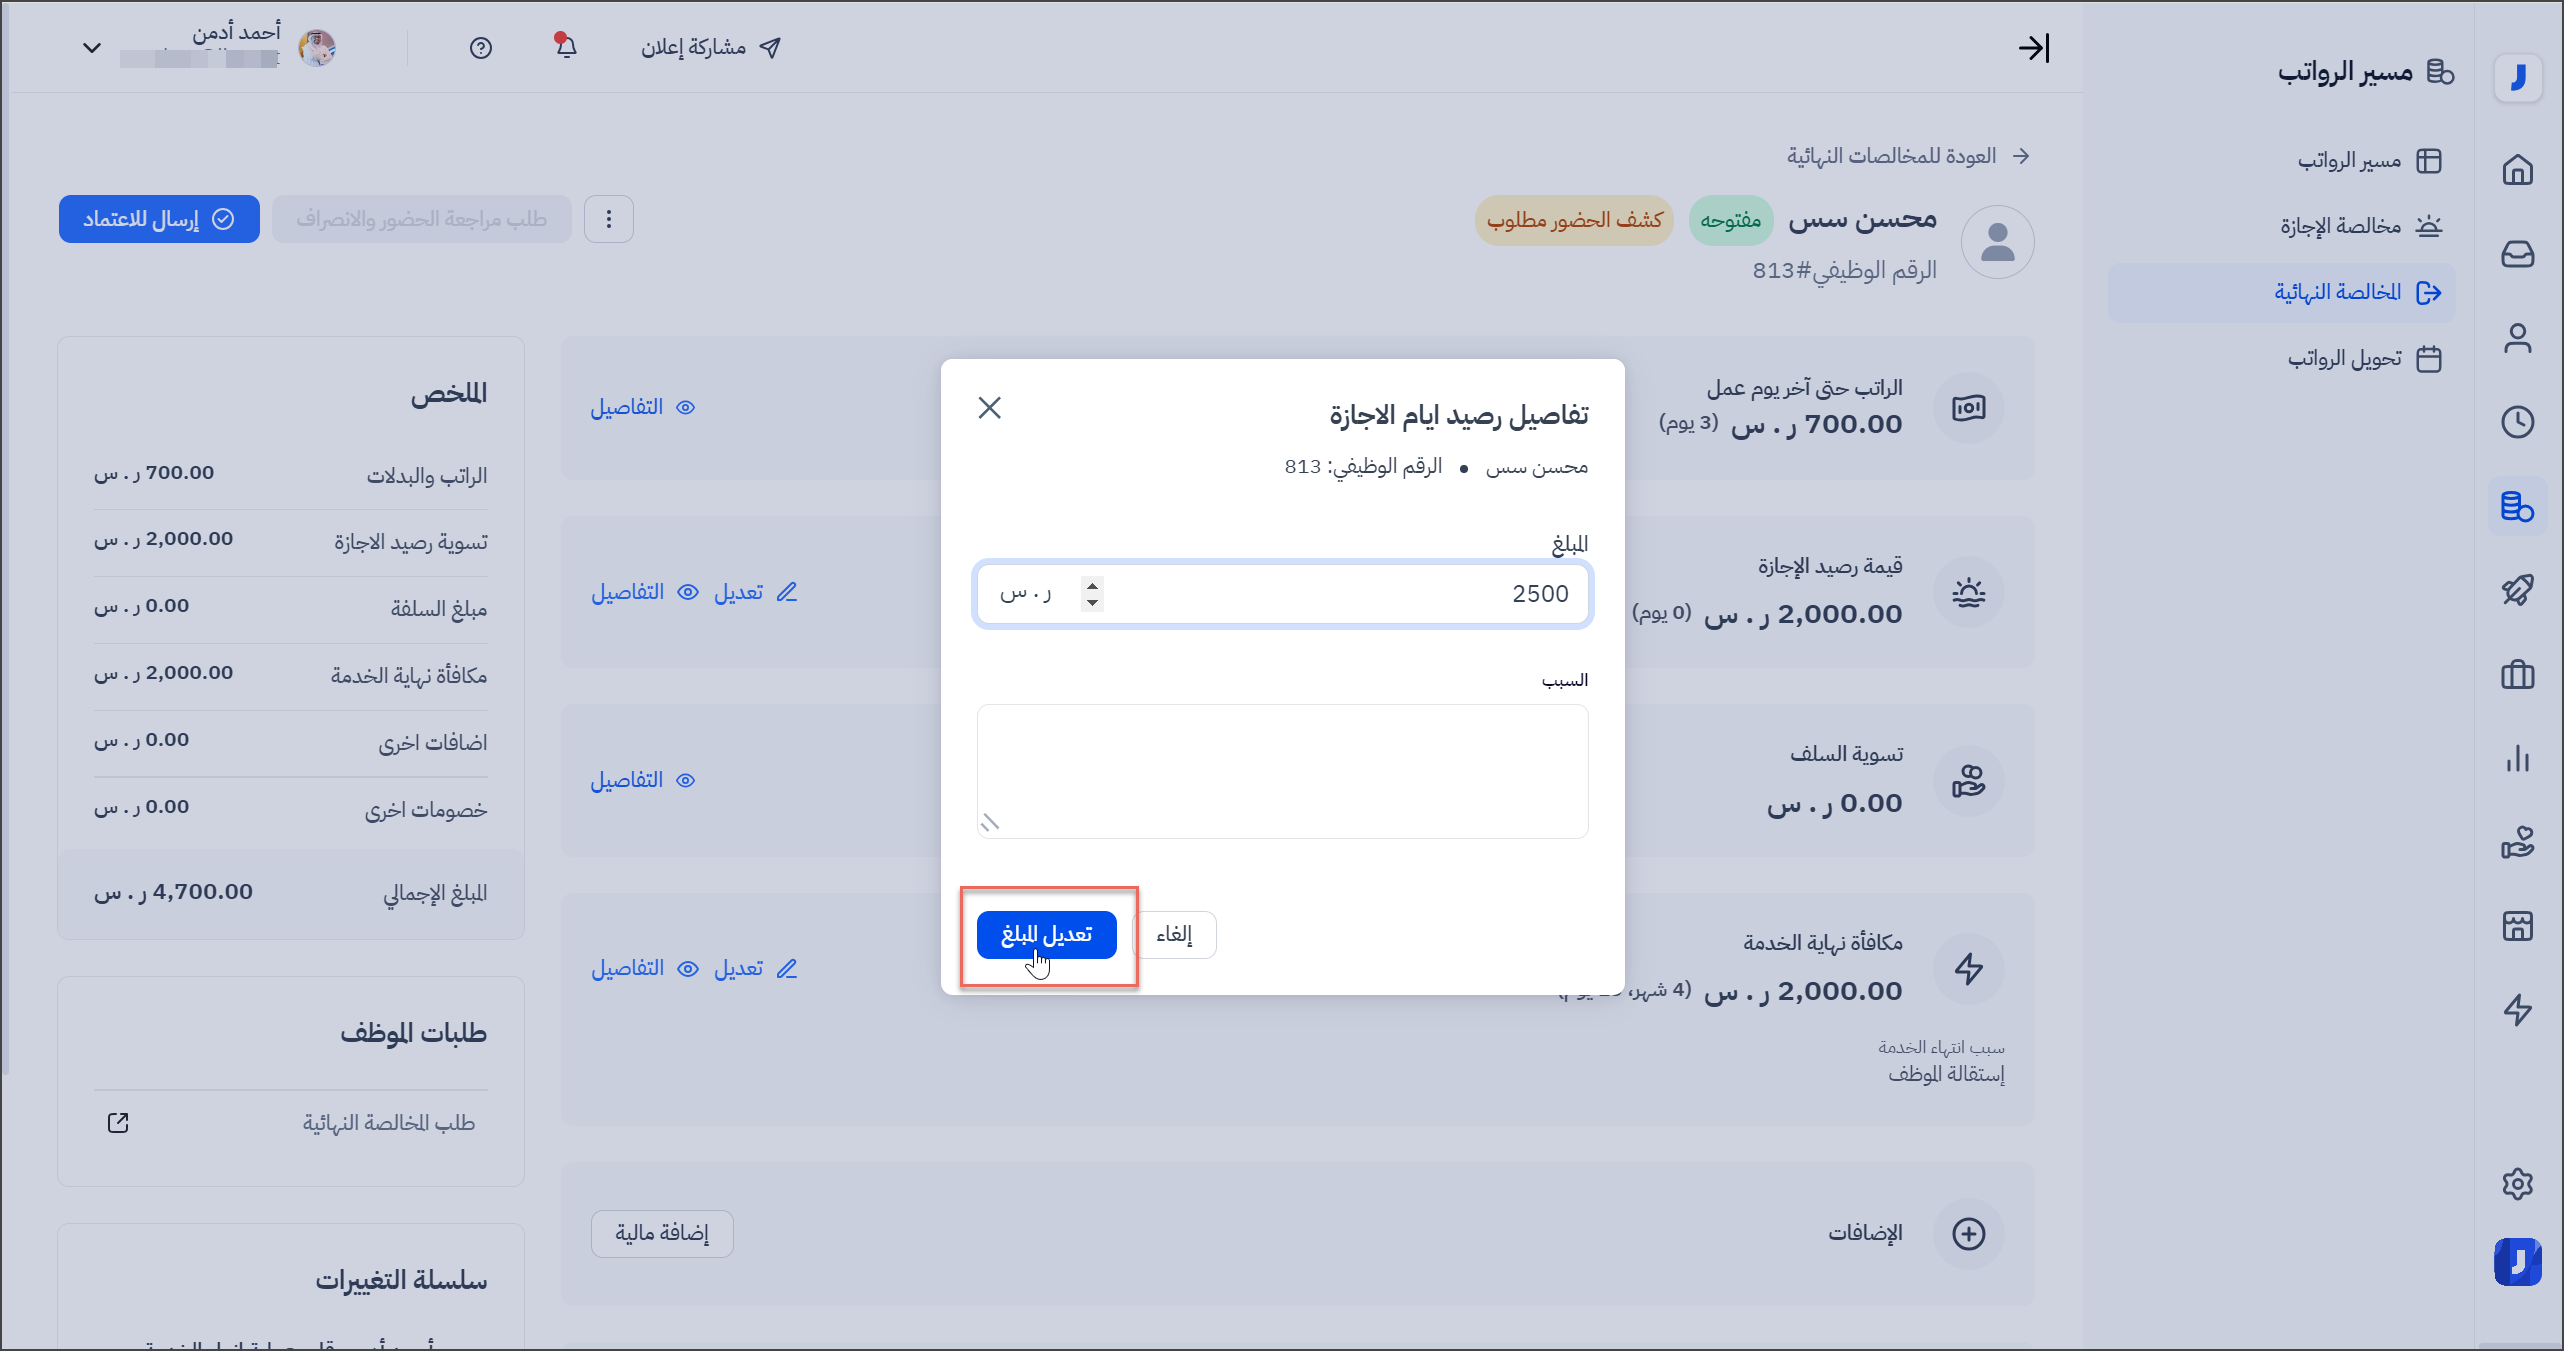This screenshot has width=2564, height=1351.
Task: Collapse the sidebar with arrow icon
Action: [2033, 48]
